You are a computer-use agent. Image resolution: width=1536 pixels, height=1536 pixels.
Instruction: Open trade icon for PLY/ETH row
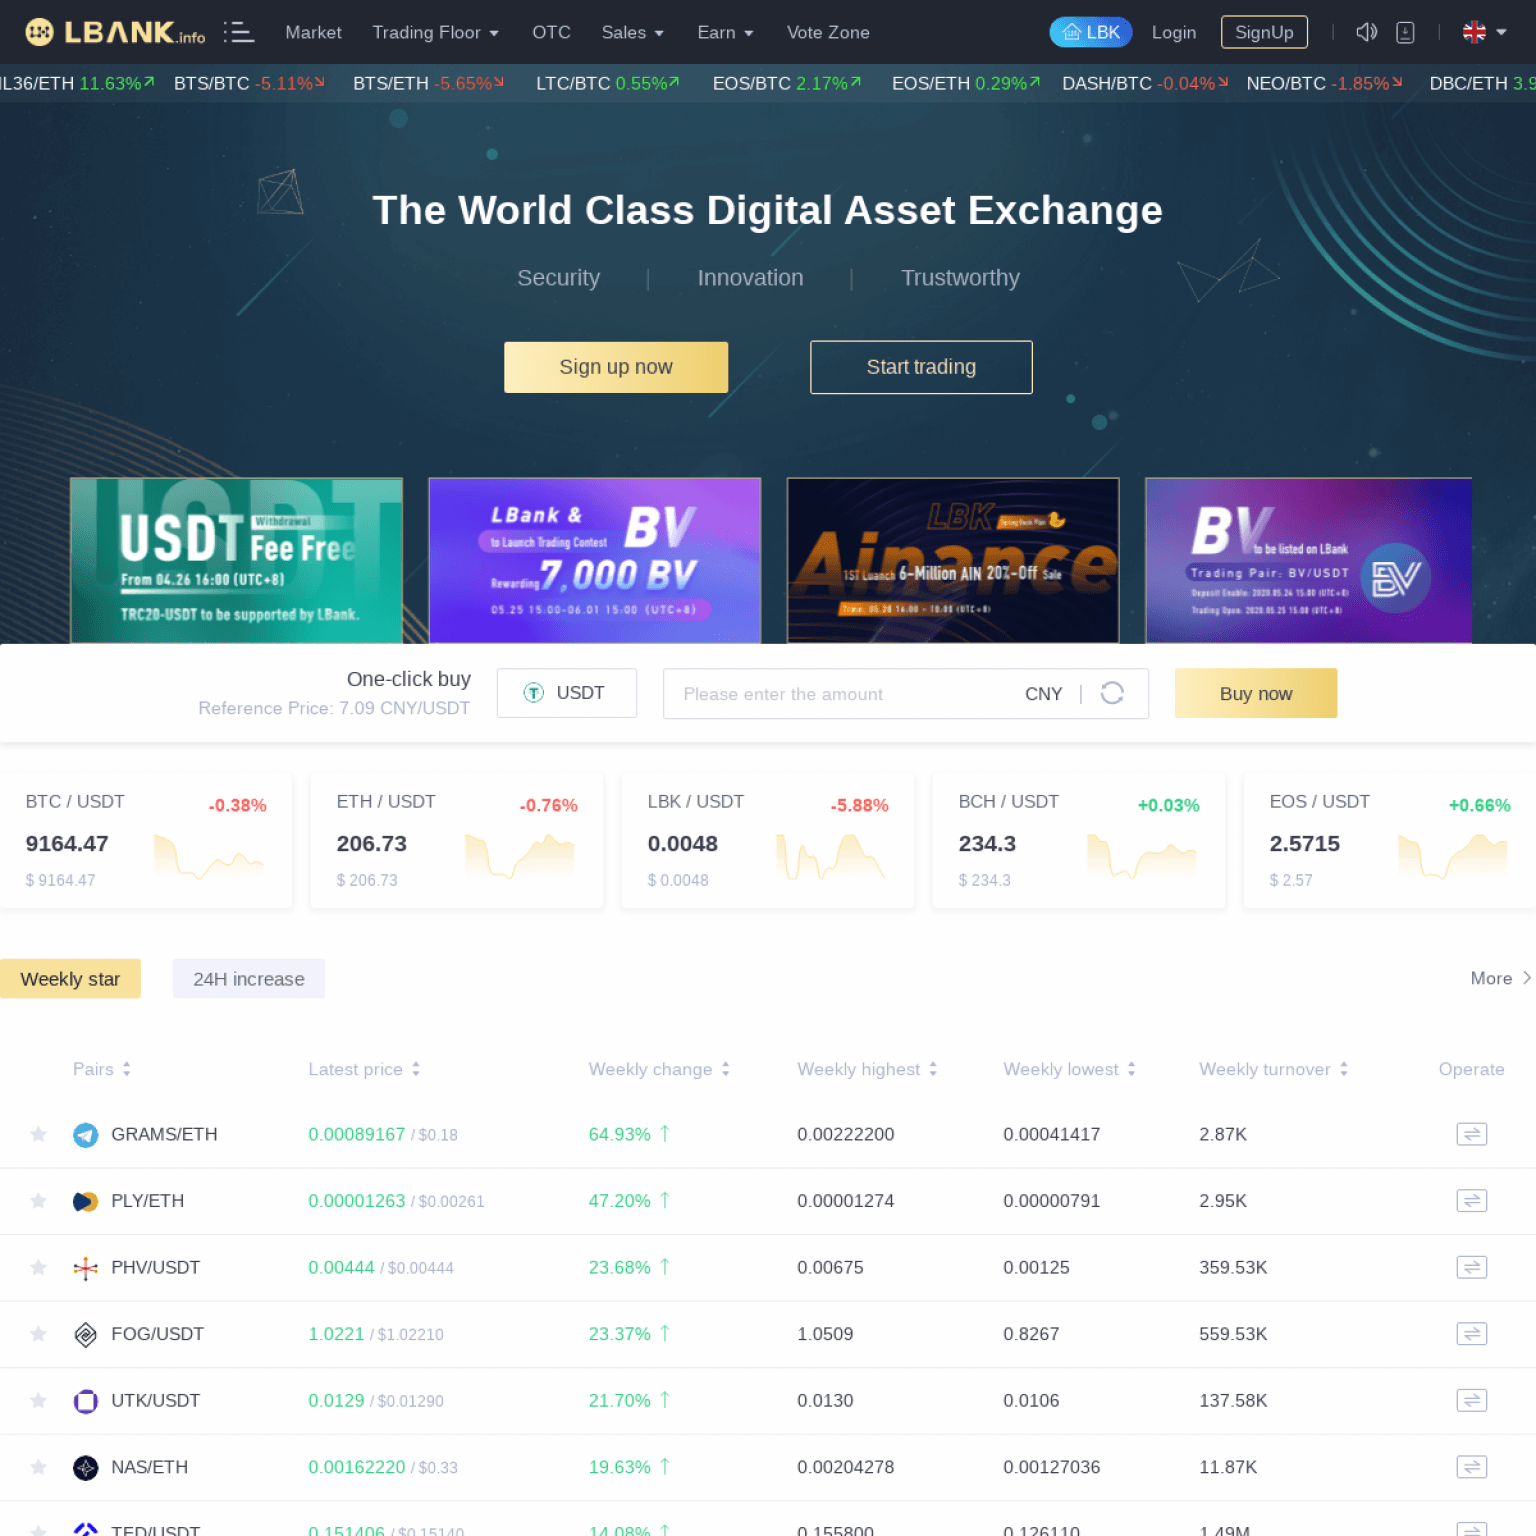click(x=1472, y=1200)
